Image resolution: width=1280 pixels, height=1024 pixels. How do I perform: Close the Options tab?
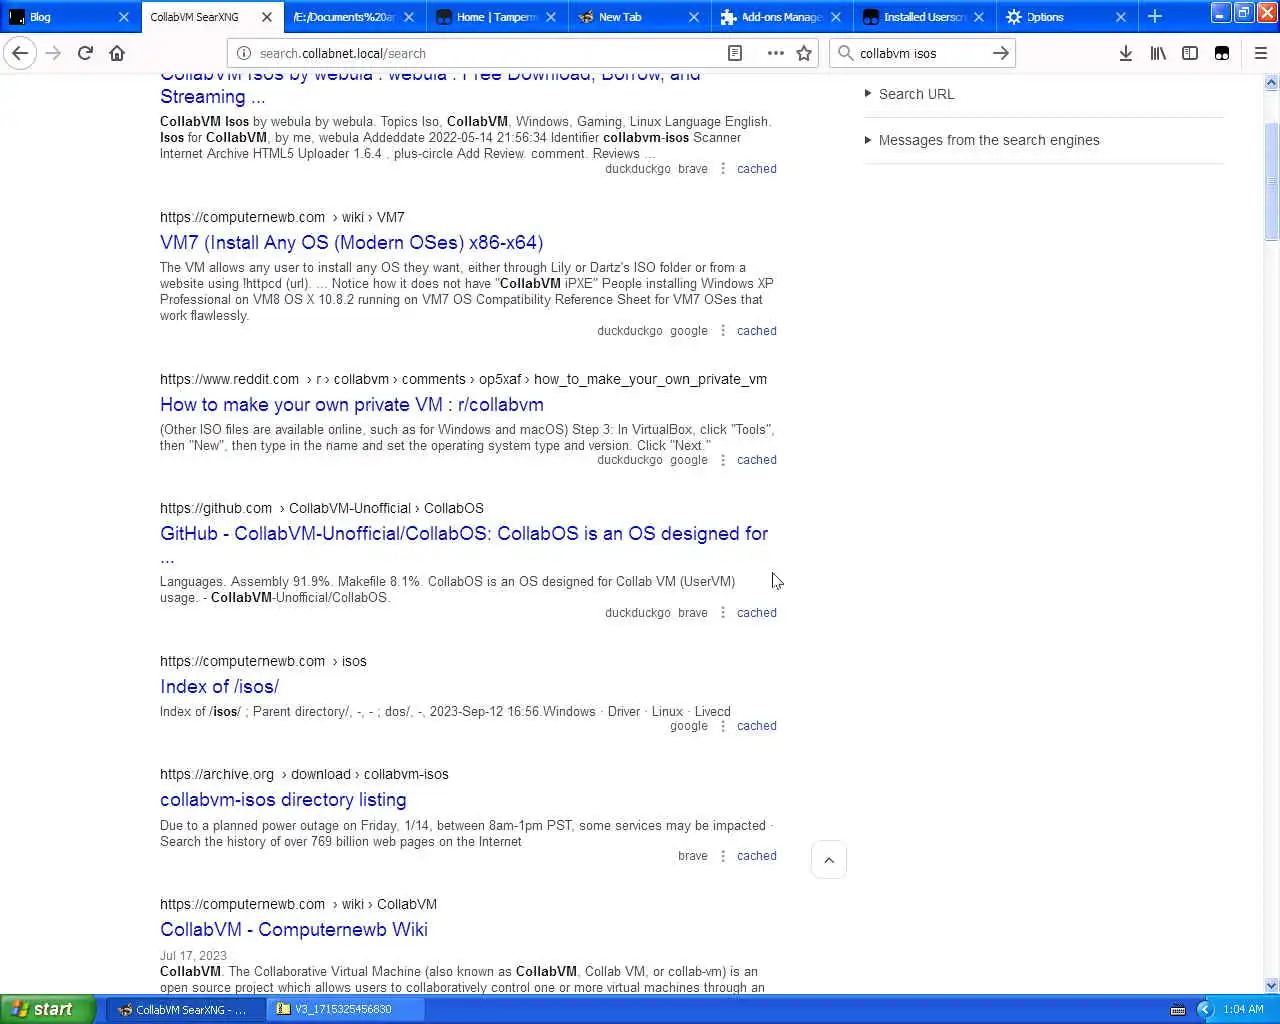pos(1120,17)
